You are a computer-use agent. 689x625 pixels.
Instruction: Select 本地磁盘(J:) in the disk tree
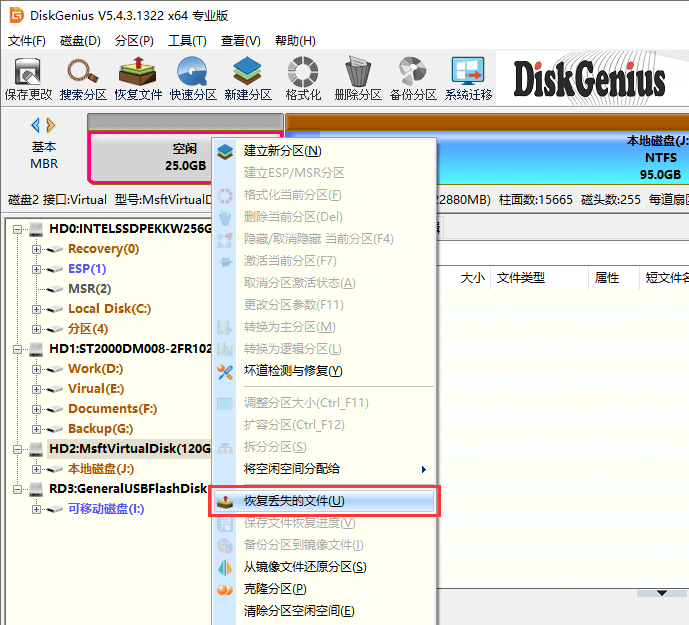click(x=101, y=469)
